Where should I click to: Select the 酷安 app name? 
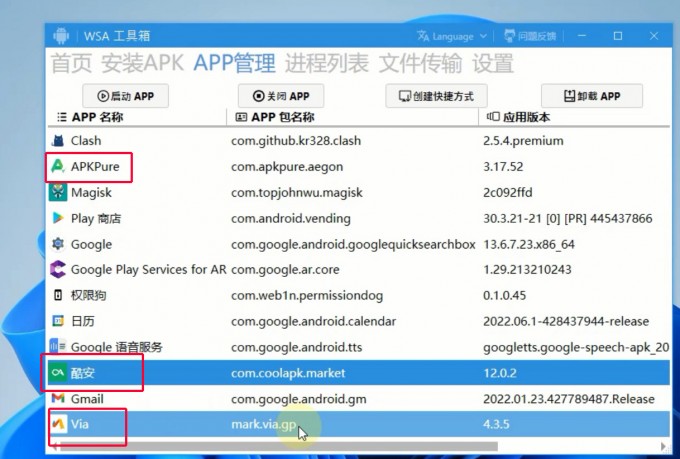(82, 373)
